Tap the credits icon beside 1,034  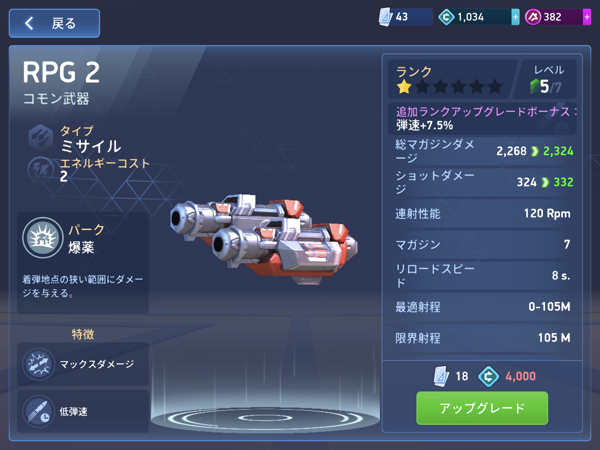446,17
